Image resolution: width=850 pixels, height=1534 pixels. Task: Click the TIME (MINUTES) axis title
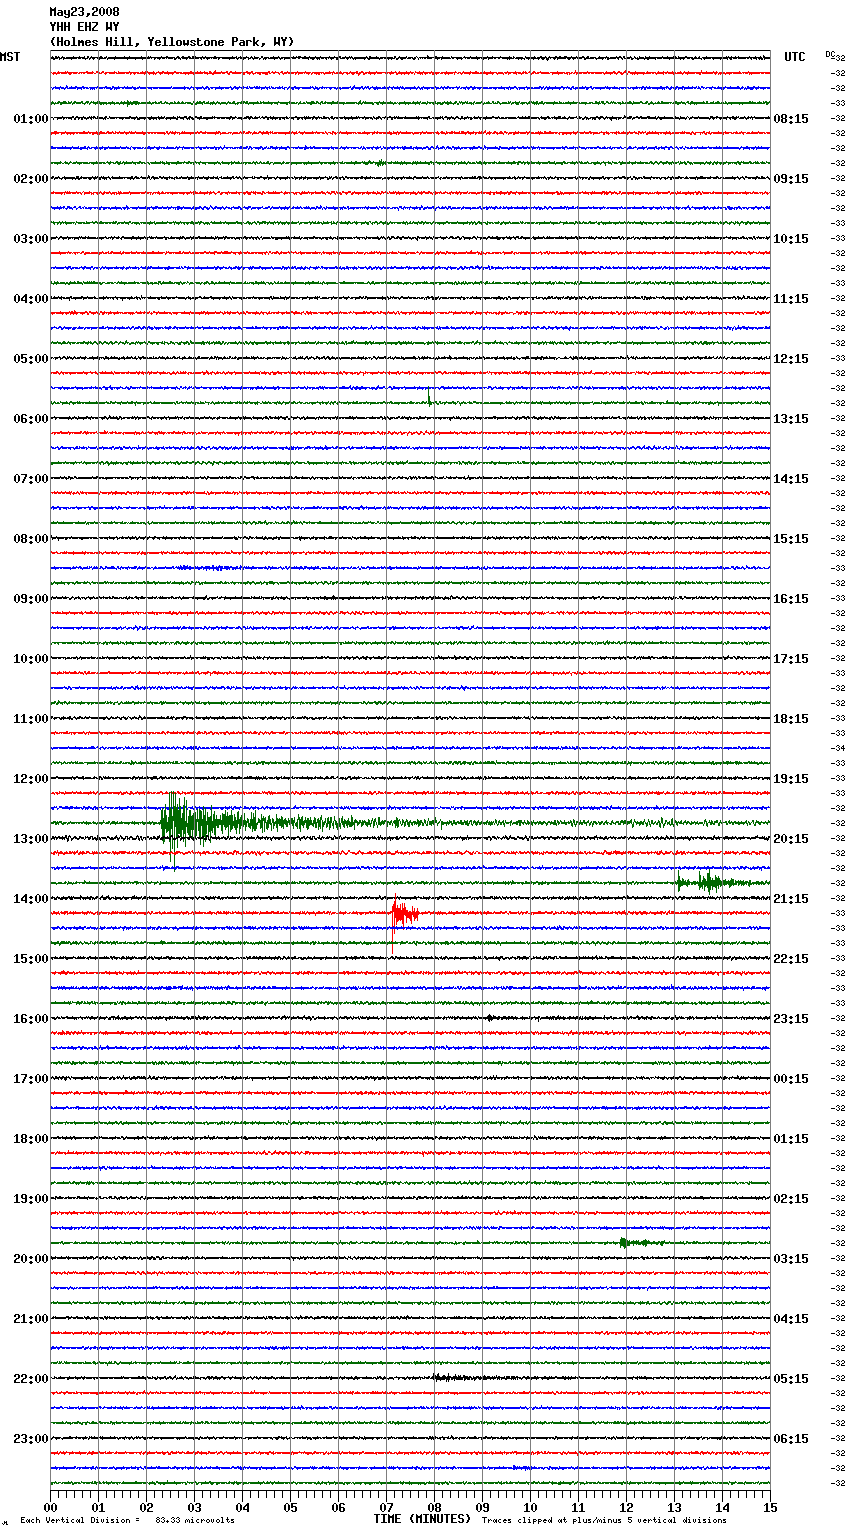coord(422,1519)
